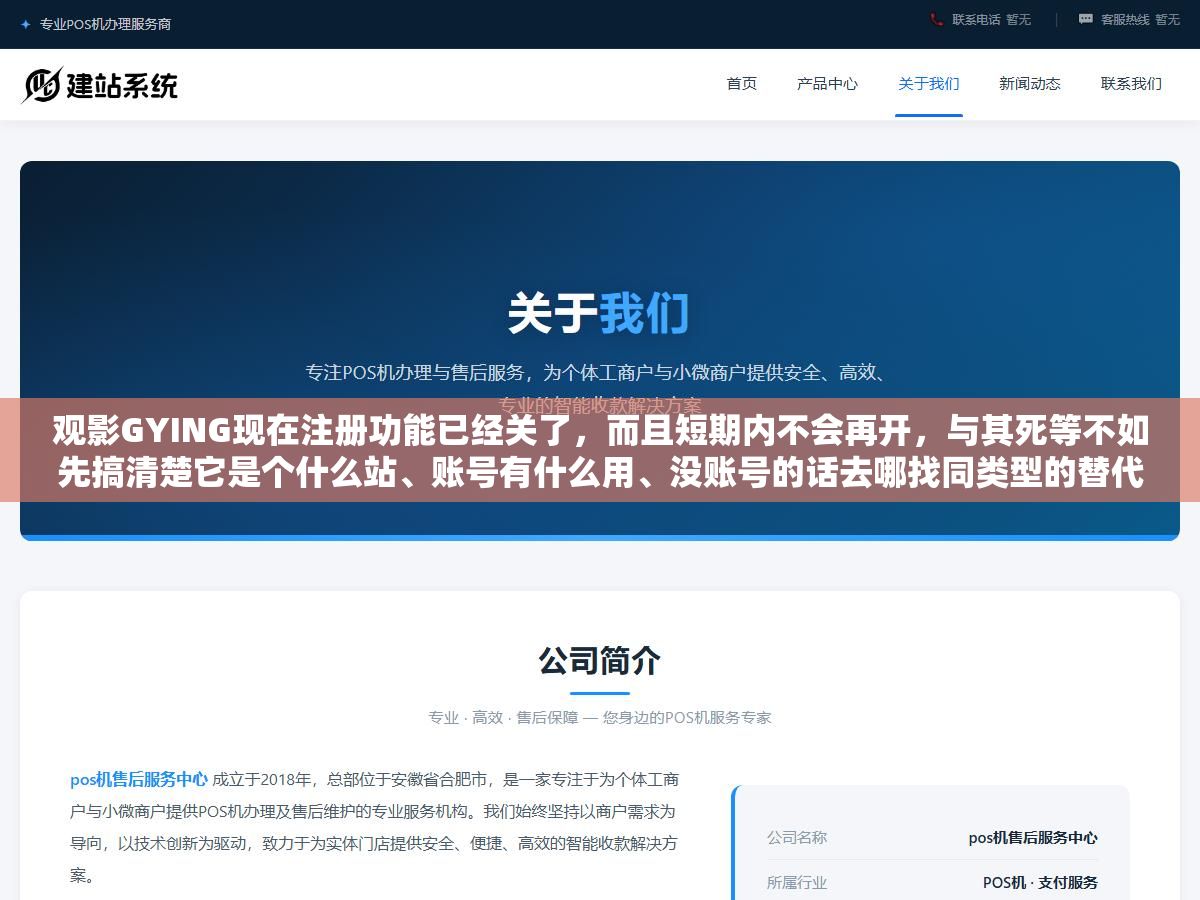Click the 关于我们 hero heading
Viewport: 1200px width, 900px height.
click(599, 313)
